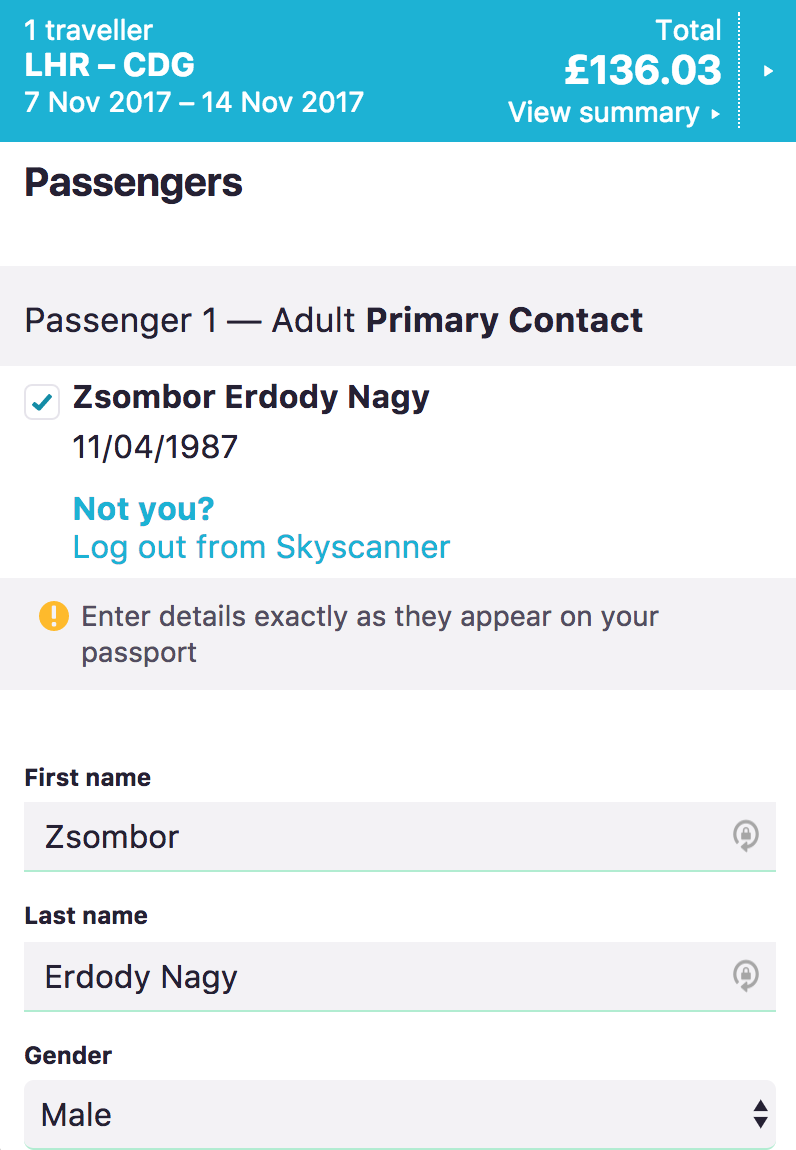Click the orange warning exclamation icon
The width and height of the screenshot is (796, 1150).
53,616
